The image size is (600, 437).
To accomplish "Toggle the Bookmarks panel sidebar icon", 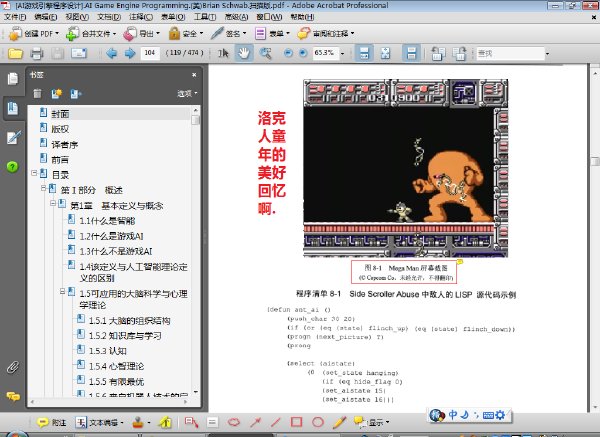I will (x=13, y=108).
